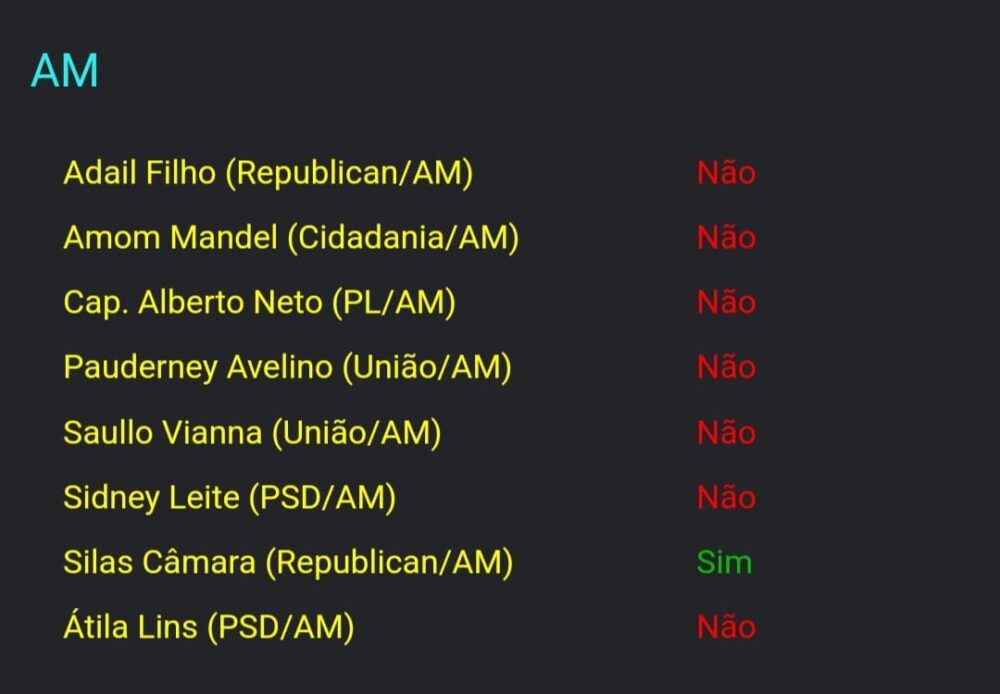The width and height of the screenshot is (1000, 694).
Task: Open Amom Mandel's name entry
Action: click(x=170, y=238)
